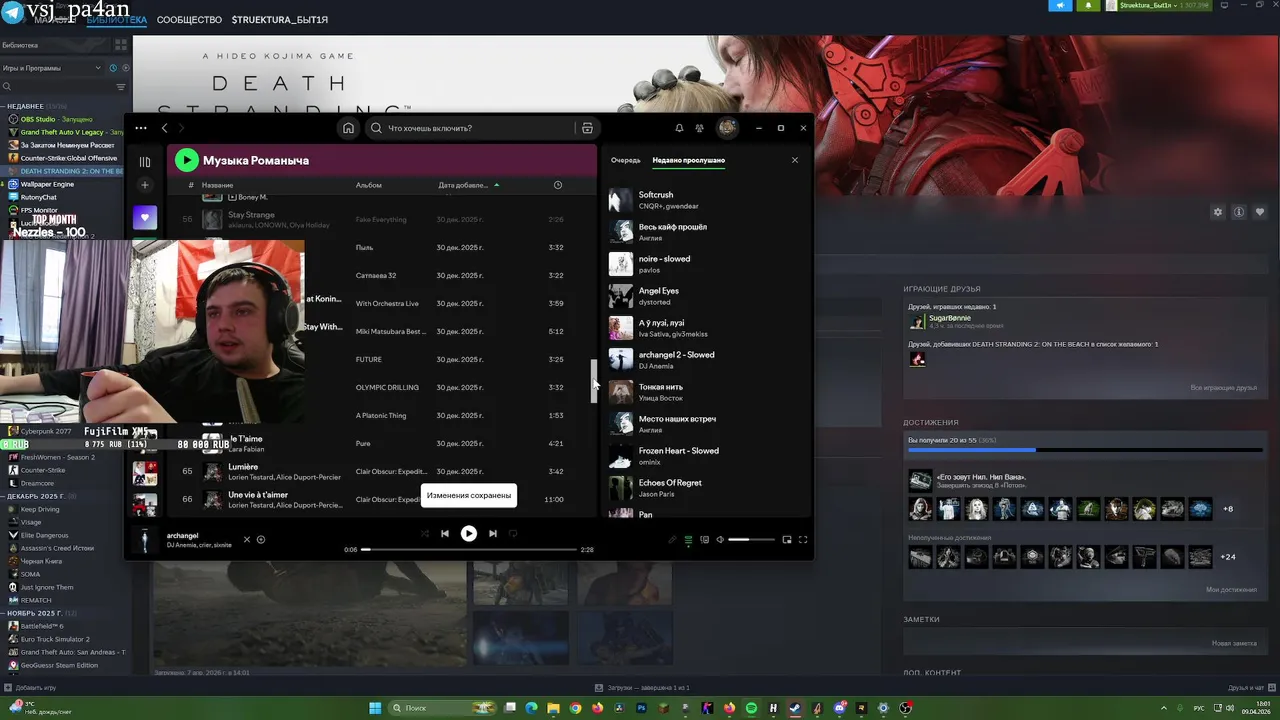Open Browse icon in Spotify search bar

587,128
